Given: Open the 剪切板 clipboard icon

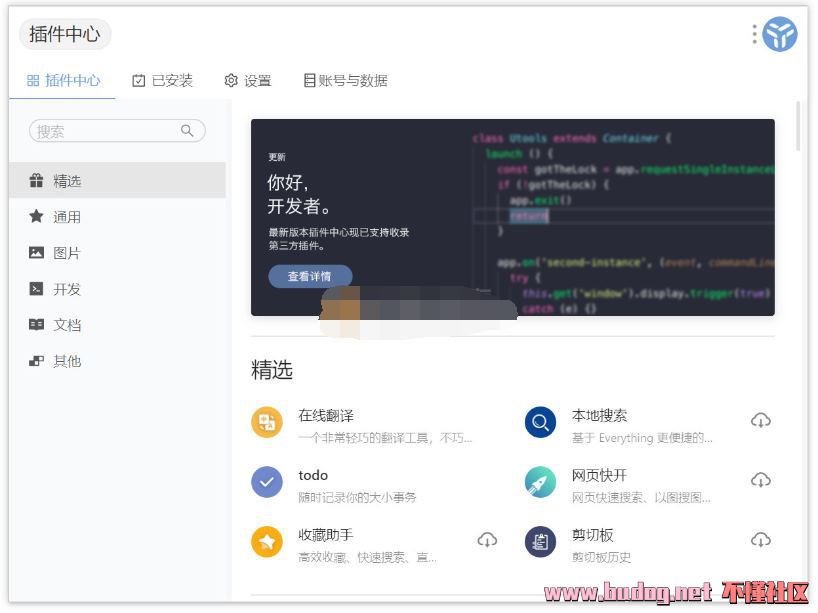Looking at the screenshot, I should (x=540, y=542).
